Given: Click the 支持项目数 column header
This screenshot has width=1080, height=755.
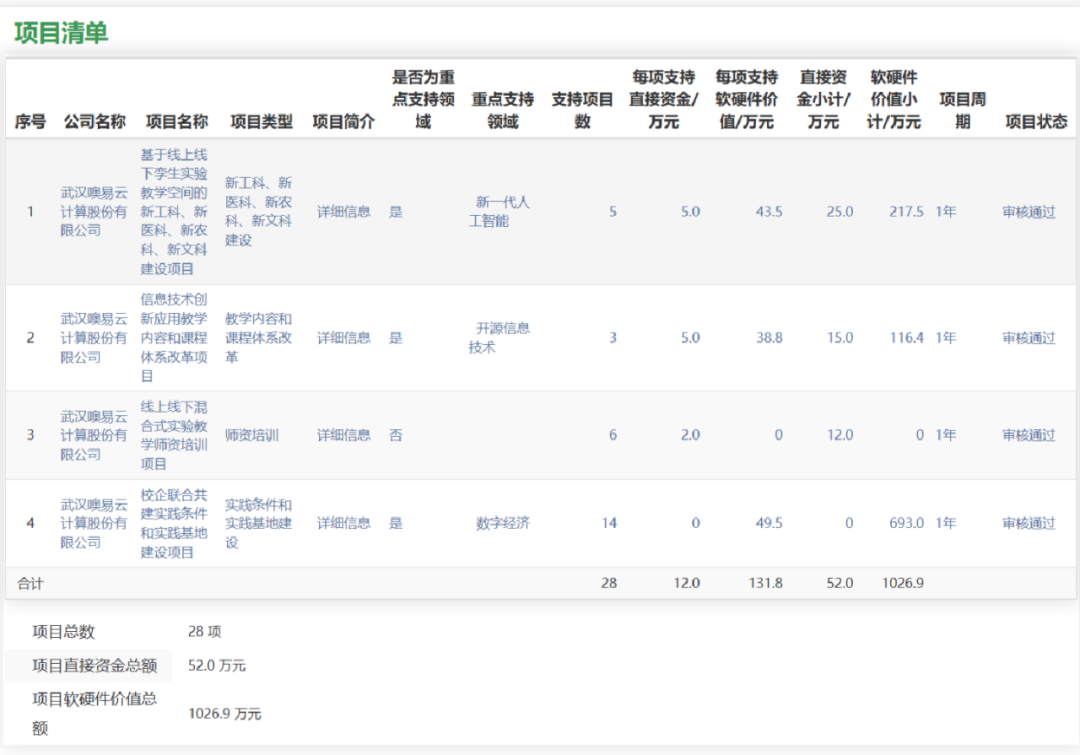Looking at the screenshot, I should point(582,110).
